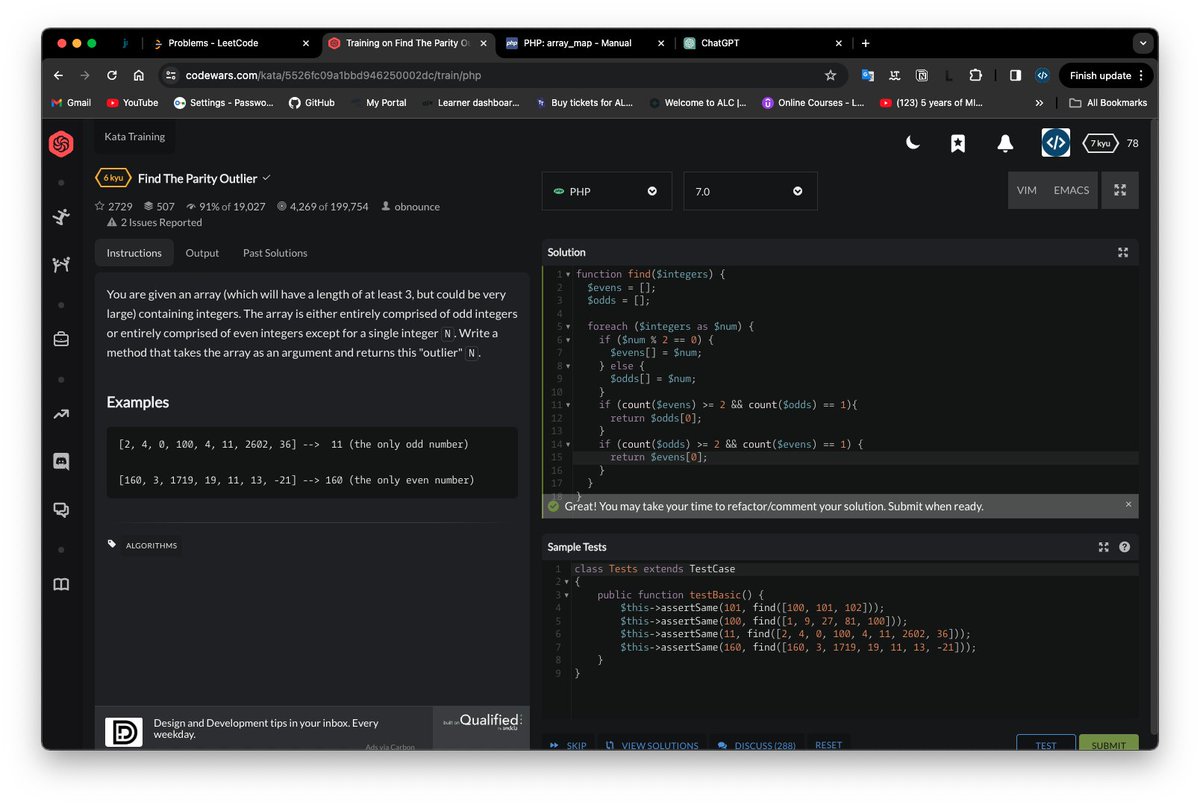Click the codewars.com address bar
The height and width of the screenshot is (805, 1200).
tap(500, 75)
